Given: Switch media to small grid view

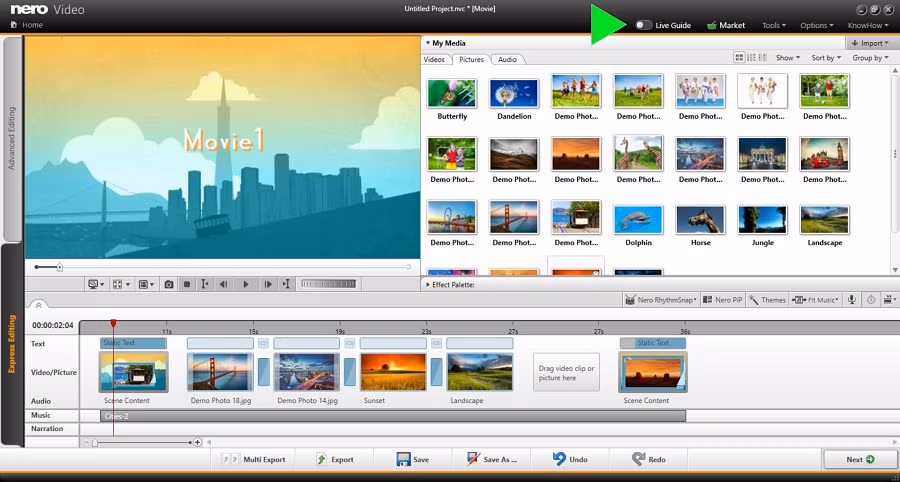Looking at the screenshot, I should [751, 57].
